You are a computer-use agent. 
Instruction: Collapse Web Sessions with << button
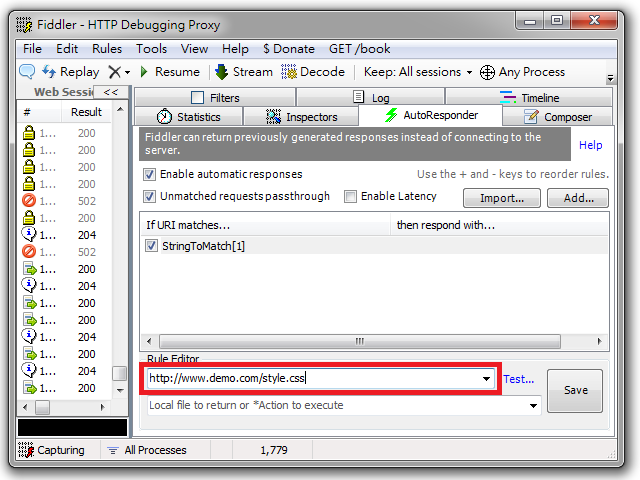pyautogui.click(x=111, y=92)
